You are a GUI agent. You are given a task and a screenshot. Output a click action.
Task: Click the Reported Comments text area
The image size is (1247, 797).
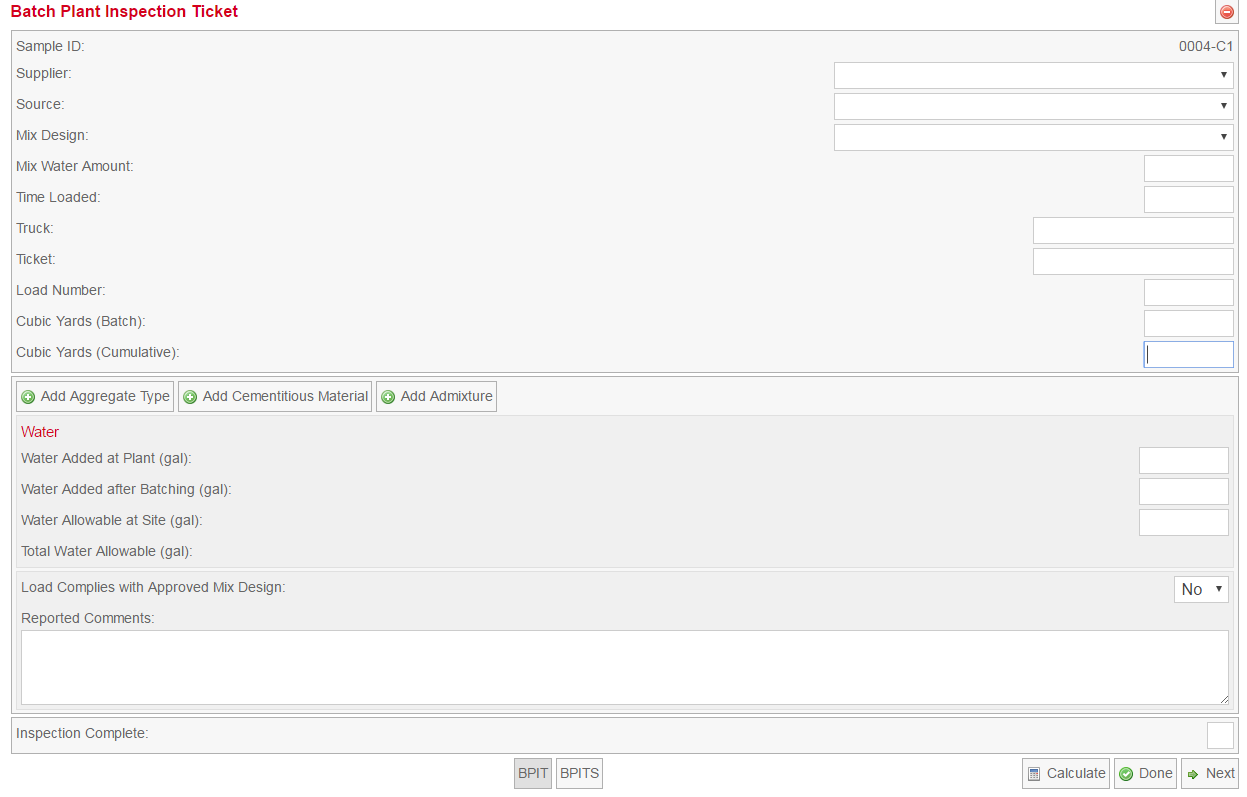624,667
